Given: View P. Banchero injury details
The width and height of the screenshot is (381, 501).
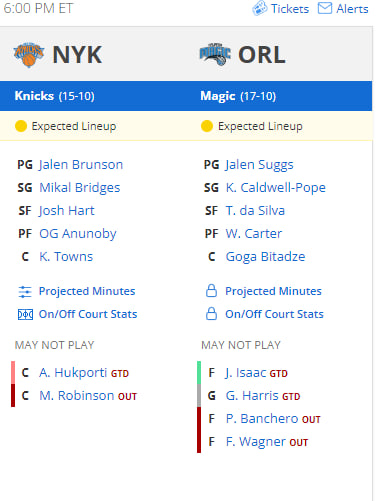Looking at the screenshot, I should click(262, 419).
